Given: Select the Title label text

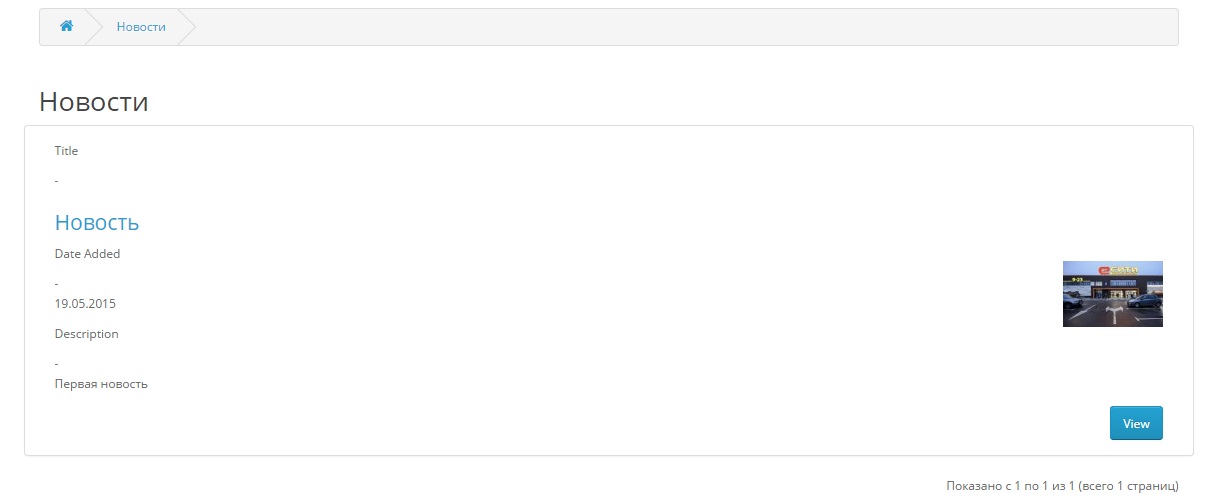Looking at the screenshot, I should [x=66, y=151].
